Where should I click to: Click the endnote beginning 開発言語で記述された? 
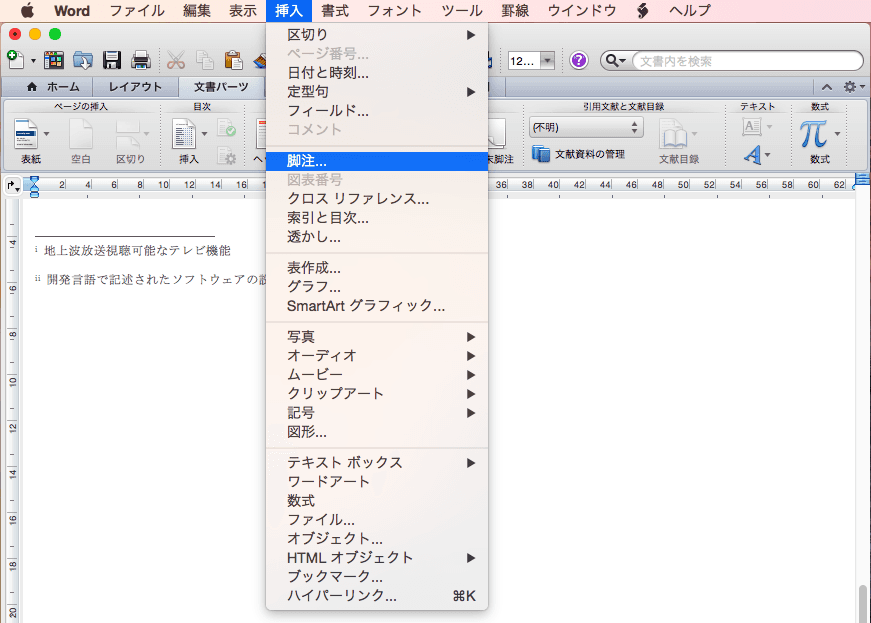[x=110, y=279]
